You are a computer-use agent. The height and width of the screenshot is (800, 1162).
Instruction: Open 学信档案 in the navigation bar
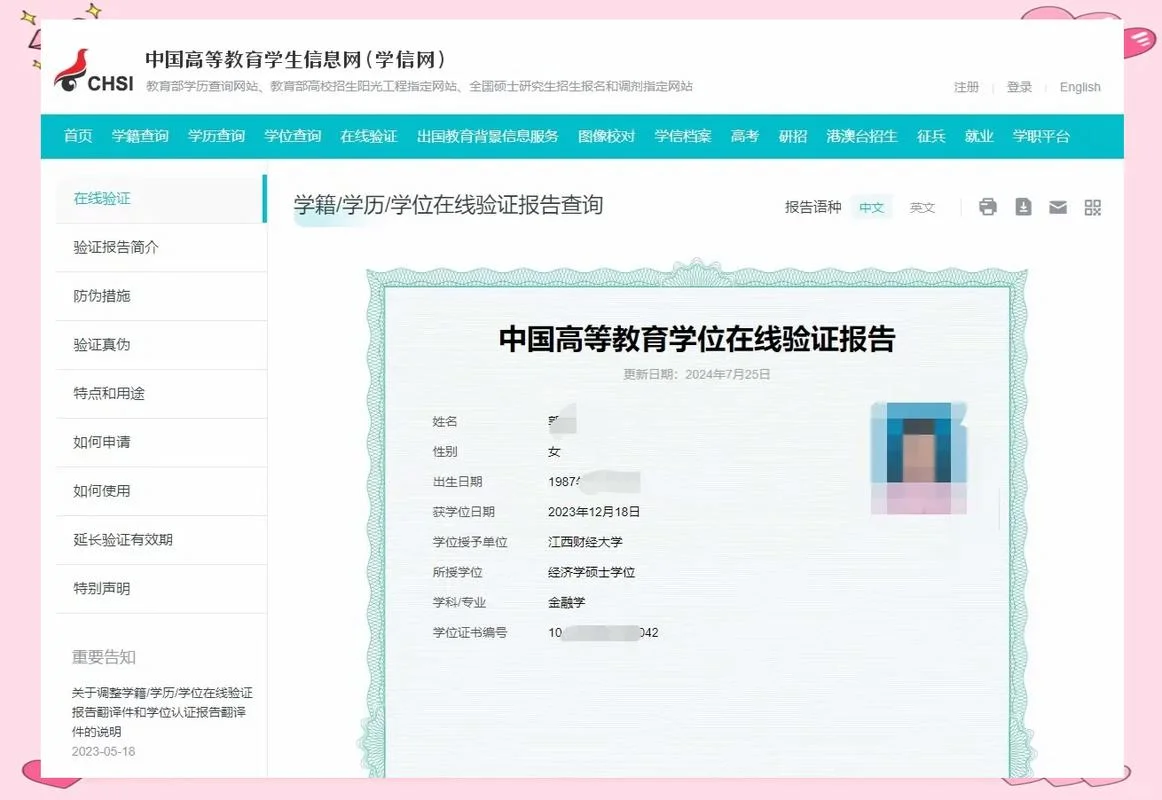(683, 136)
